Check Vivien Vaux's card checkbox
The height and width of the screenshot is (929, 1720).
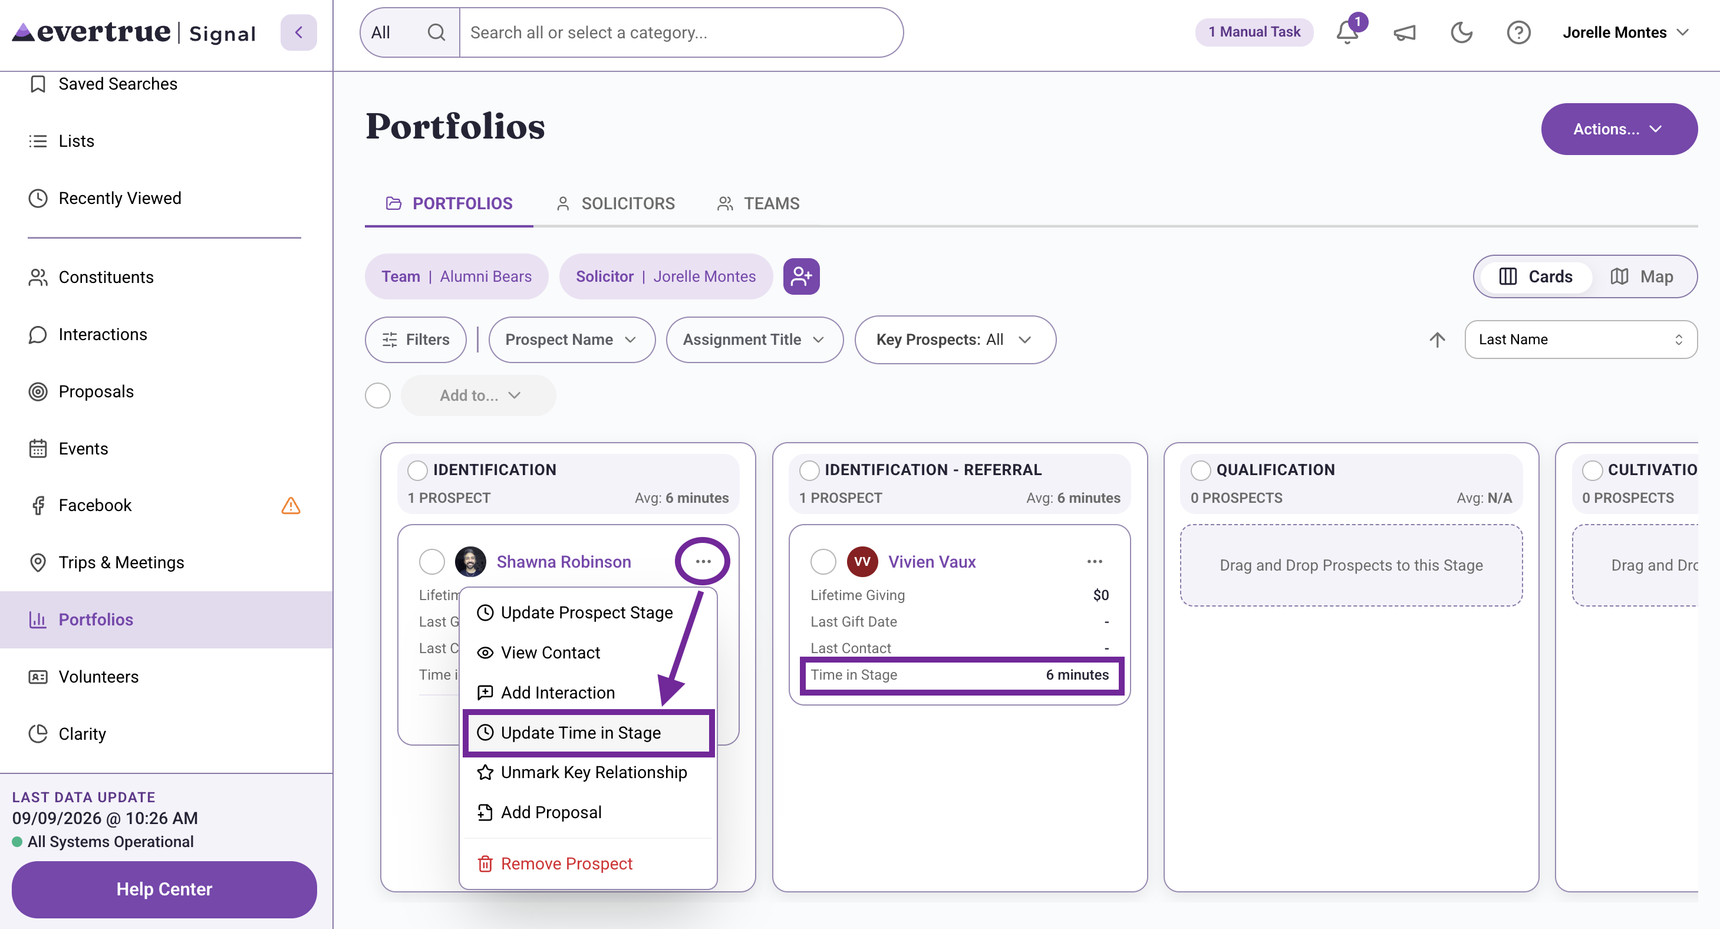pyautogui.click(x=823, y=562)
